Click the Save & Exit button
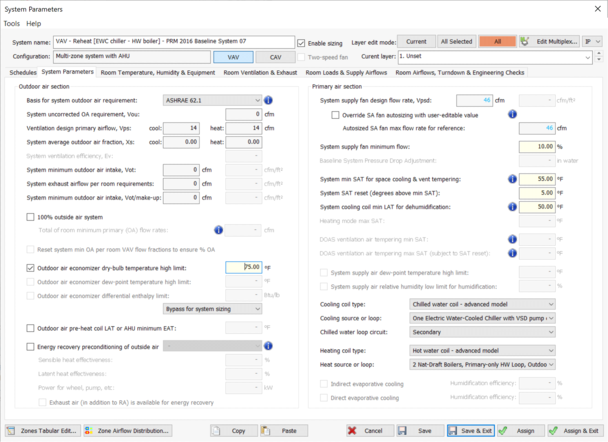This screenshot has width=608, height=442. [469, 430]
